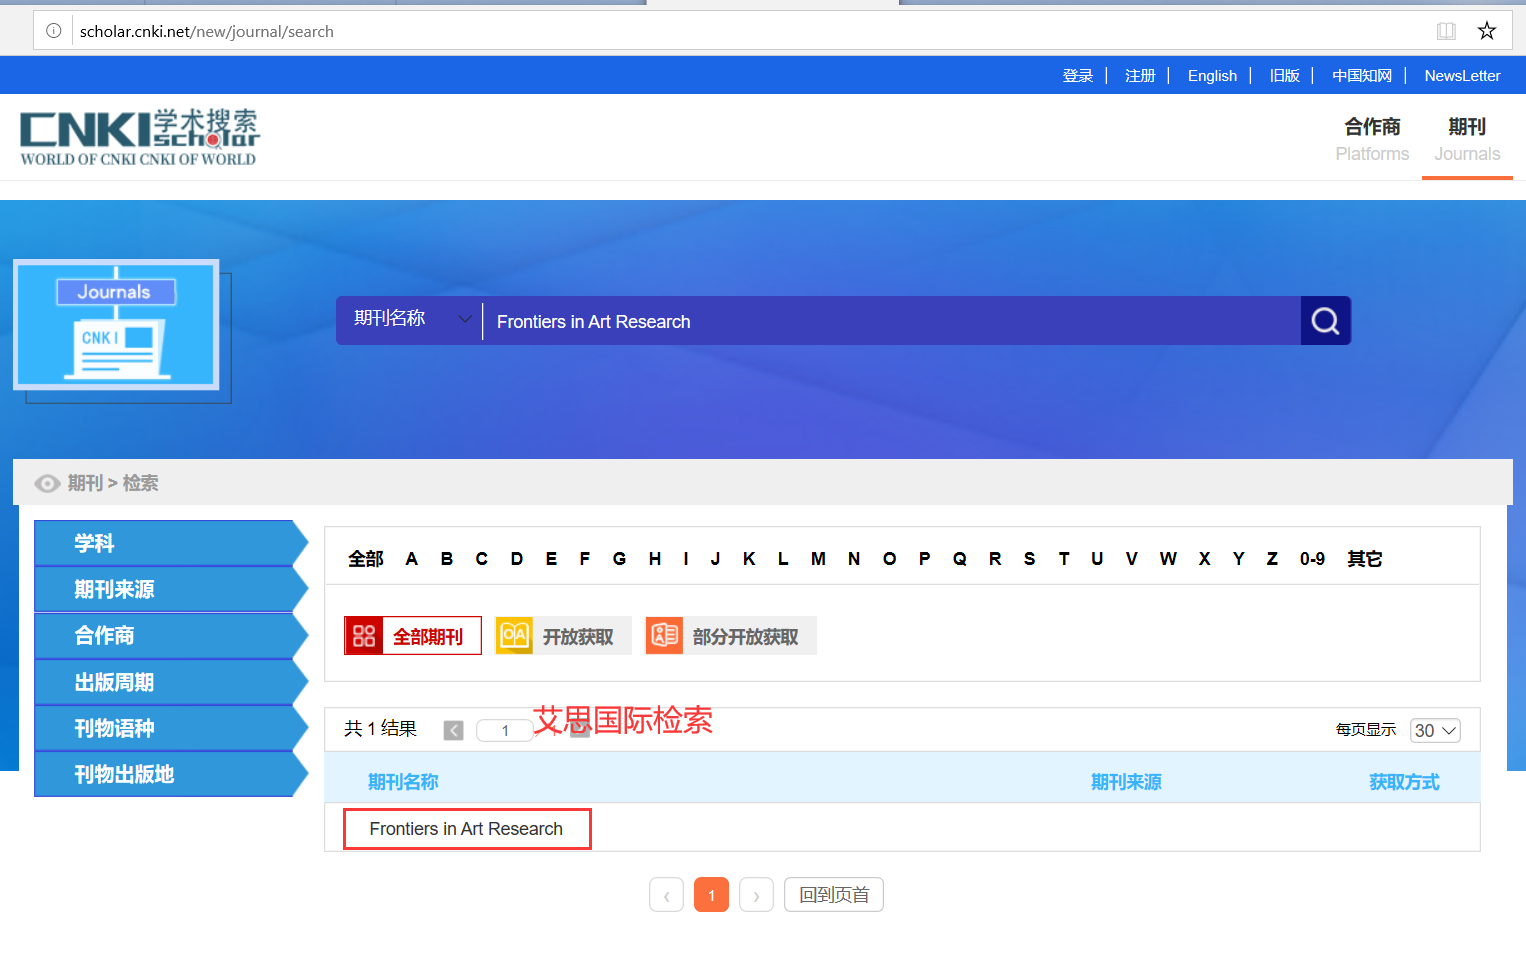Filter journals by 0-9
1526x967 pixels.
coord(1312,559)
